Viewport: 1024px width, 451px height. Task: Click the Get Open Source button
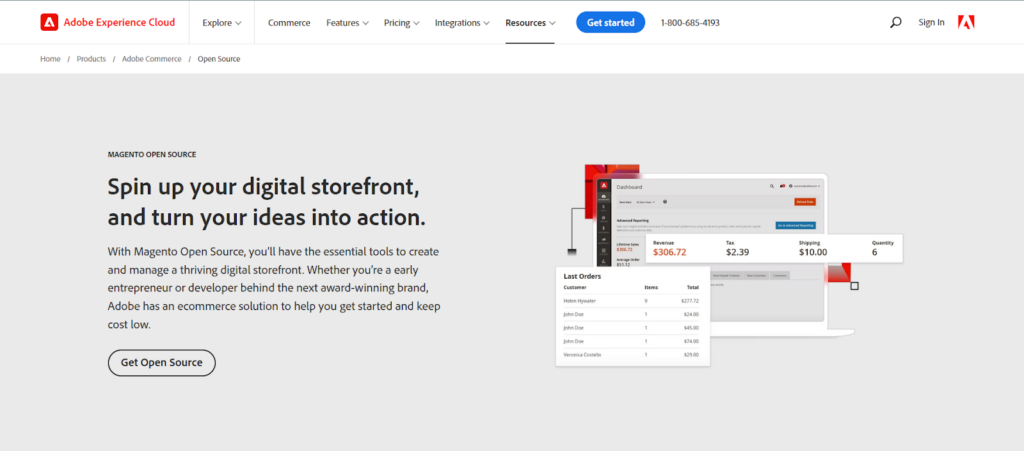(x=161, y=363)
